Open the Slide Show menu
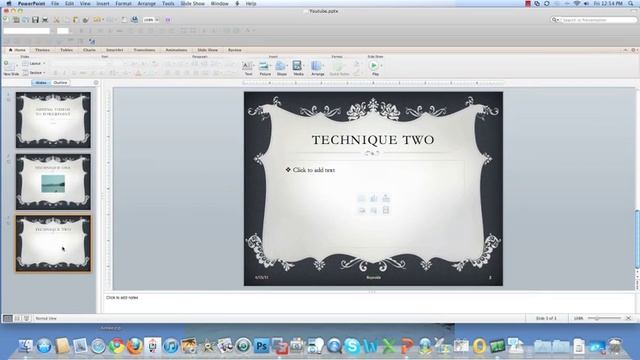Viewport: 640px width, 360px height. [192, 4]
